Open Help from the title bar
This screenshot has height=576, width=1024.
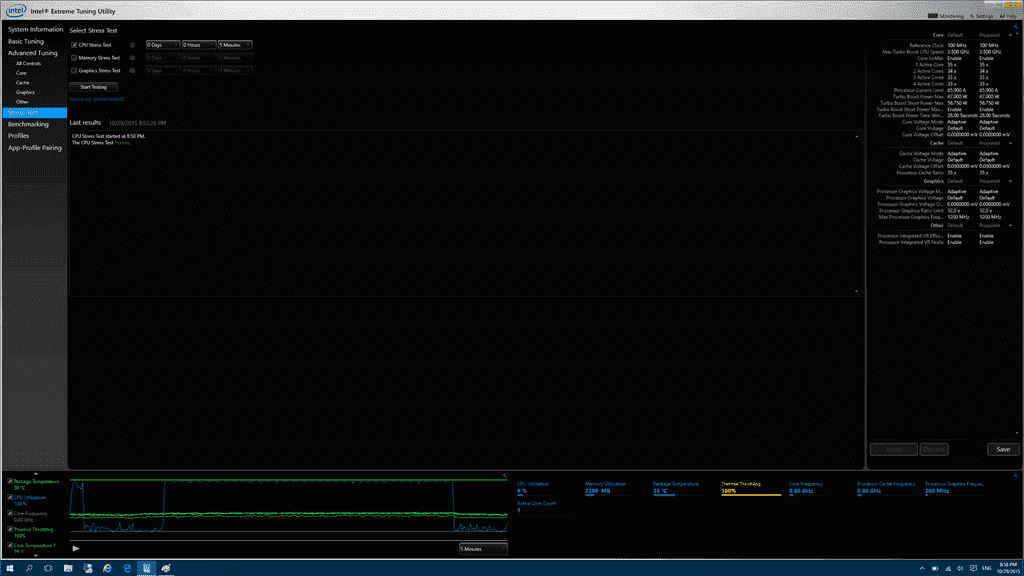click(1008, 16)
